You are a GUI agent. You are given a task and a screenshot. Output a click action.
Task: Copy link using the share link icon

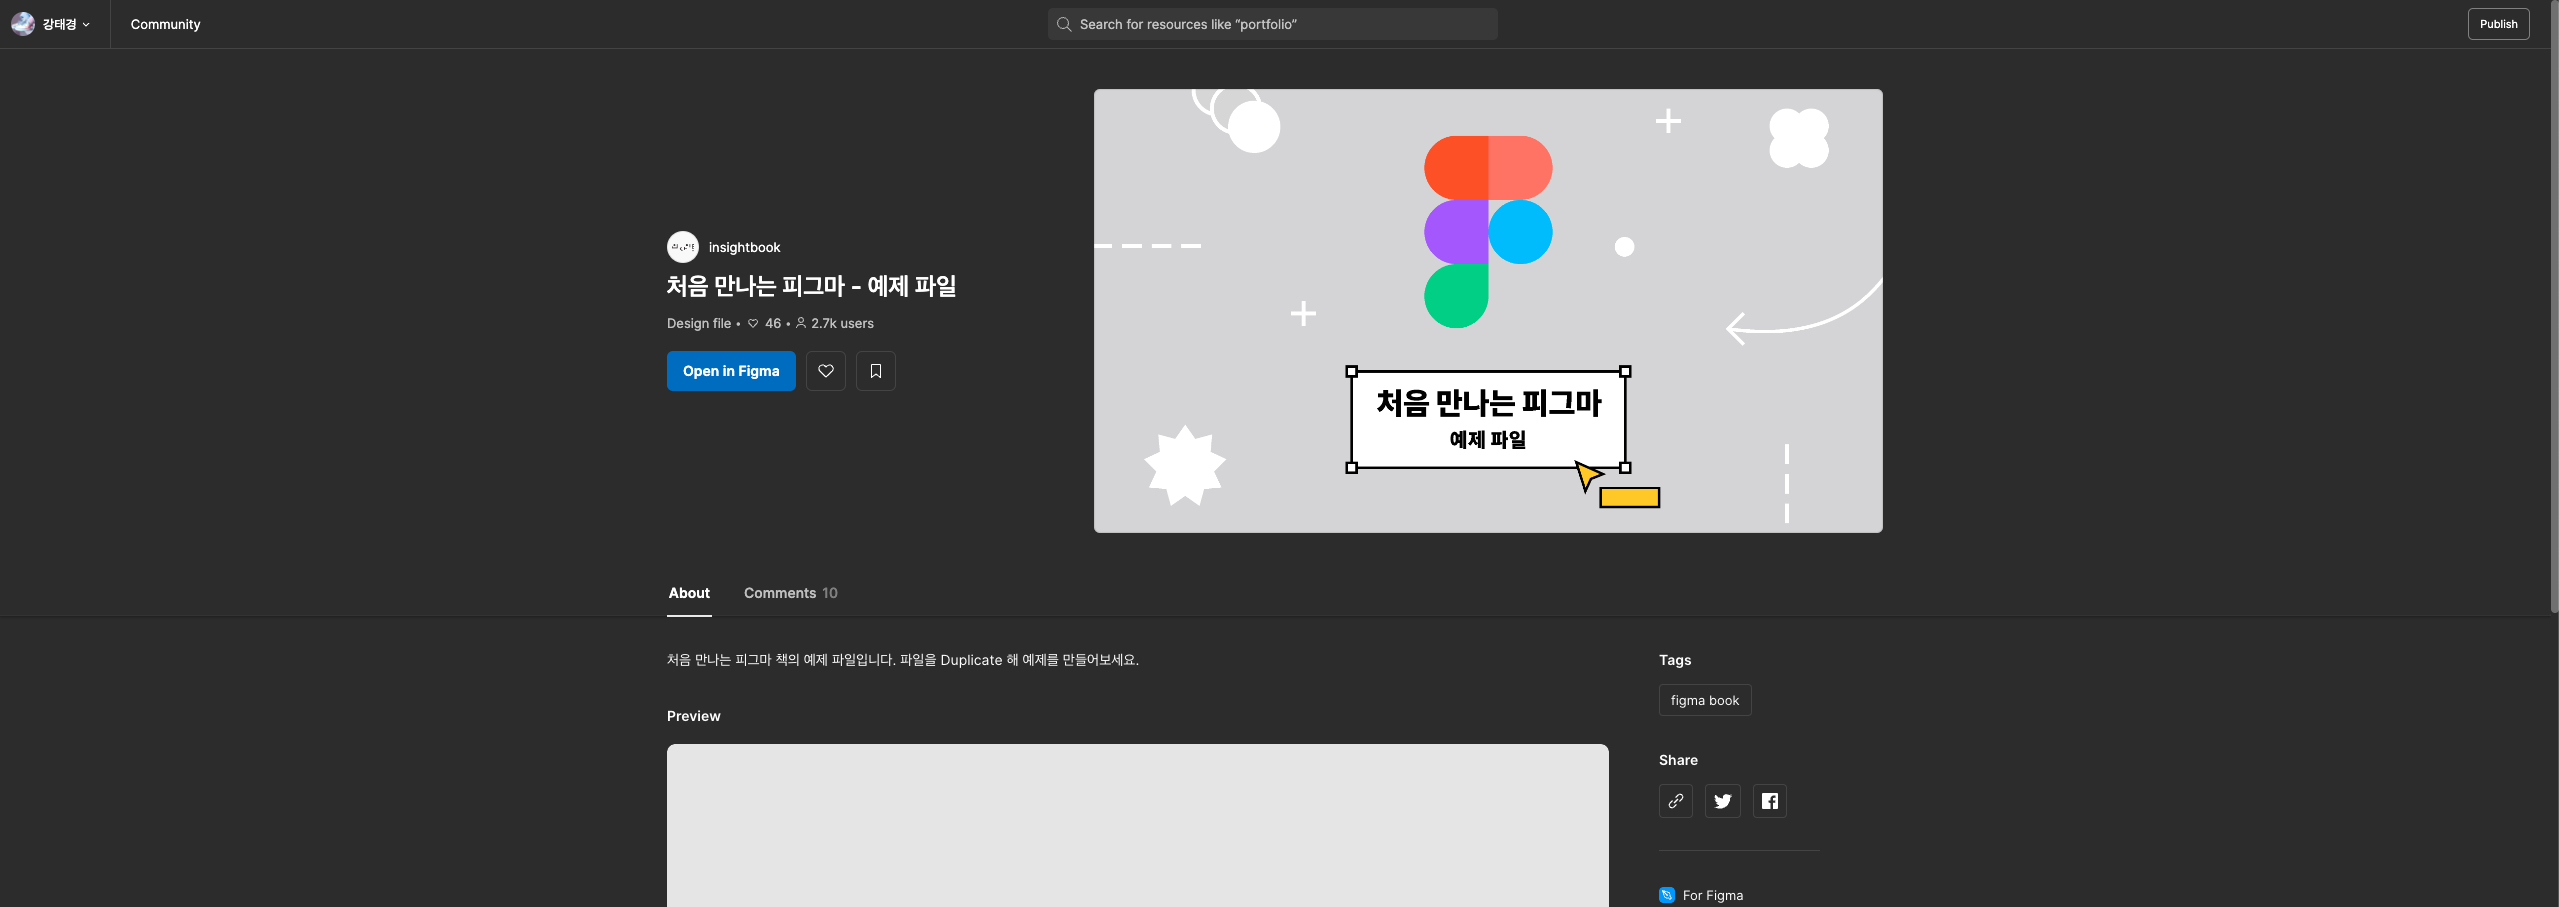[1675, 801]
